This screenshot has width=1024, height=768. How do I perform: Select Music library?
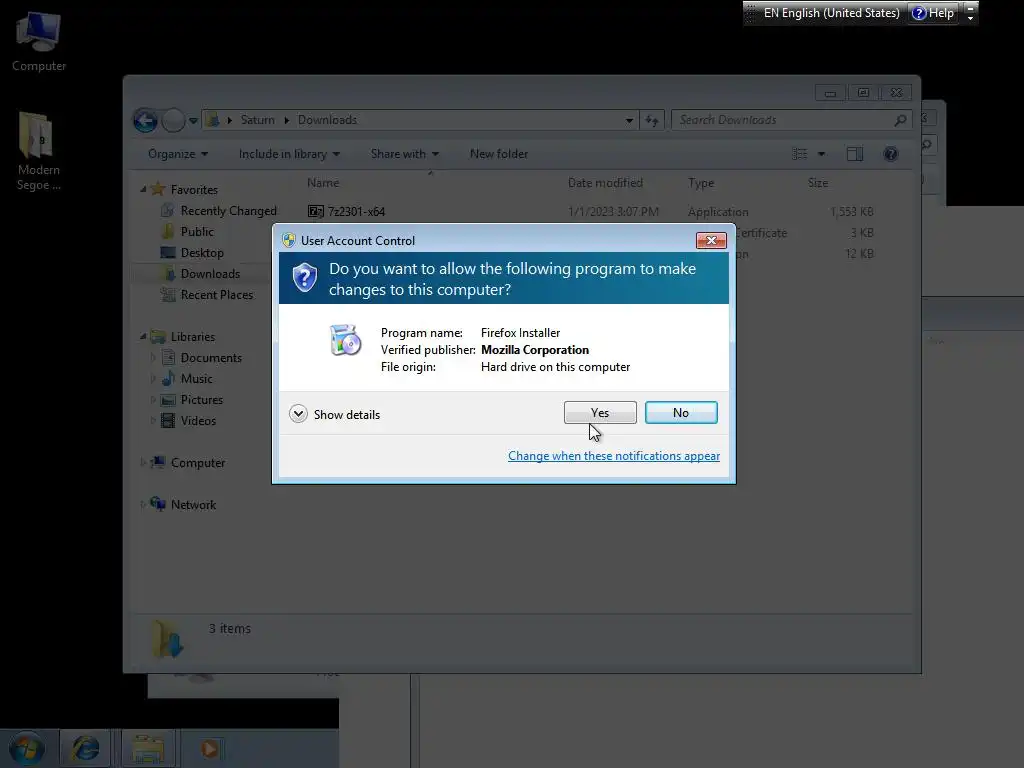[197, 379]
